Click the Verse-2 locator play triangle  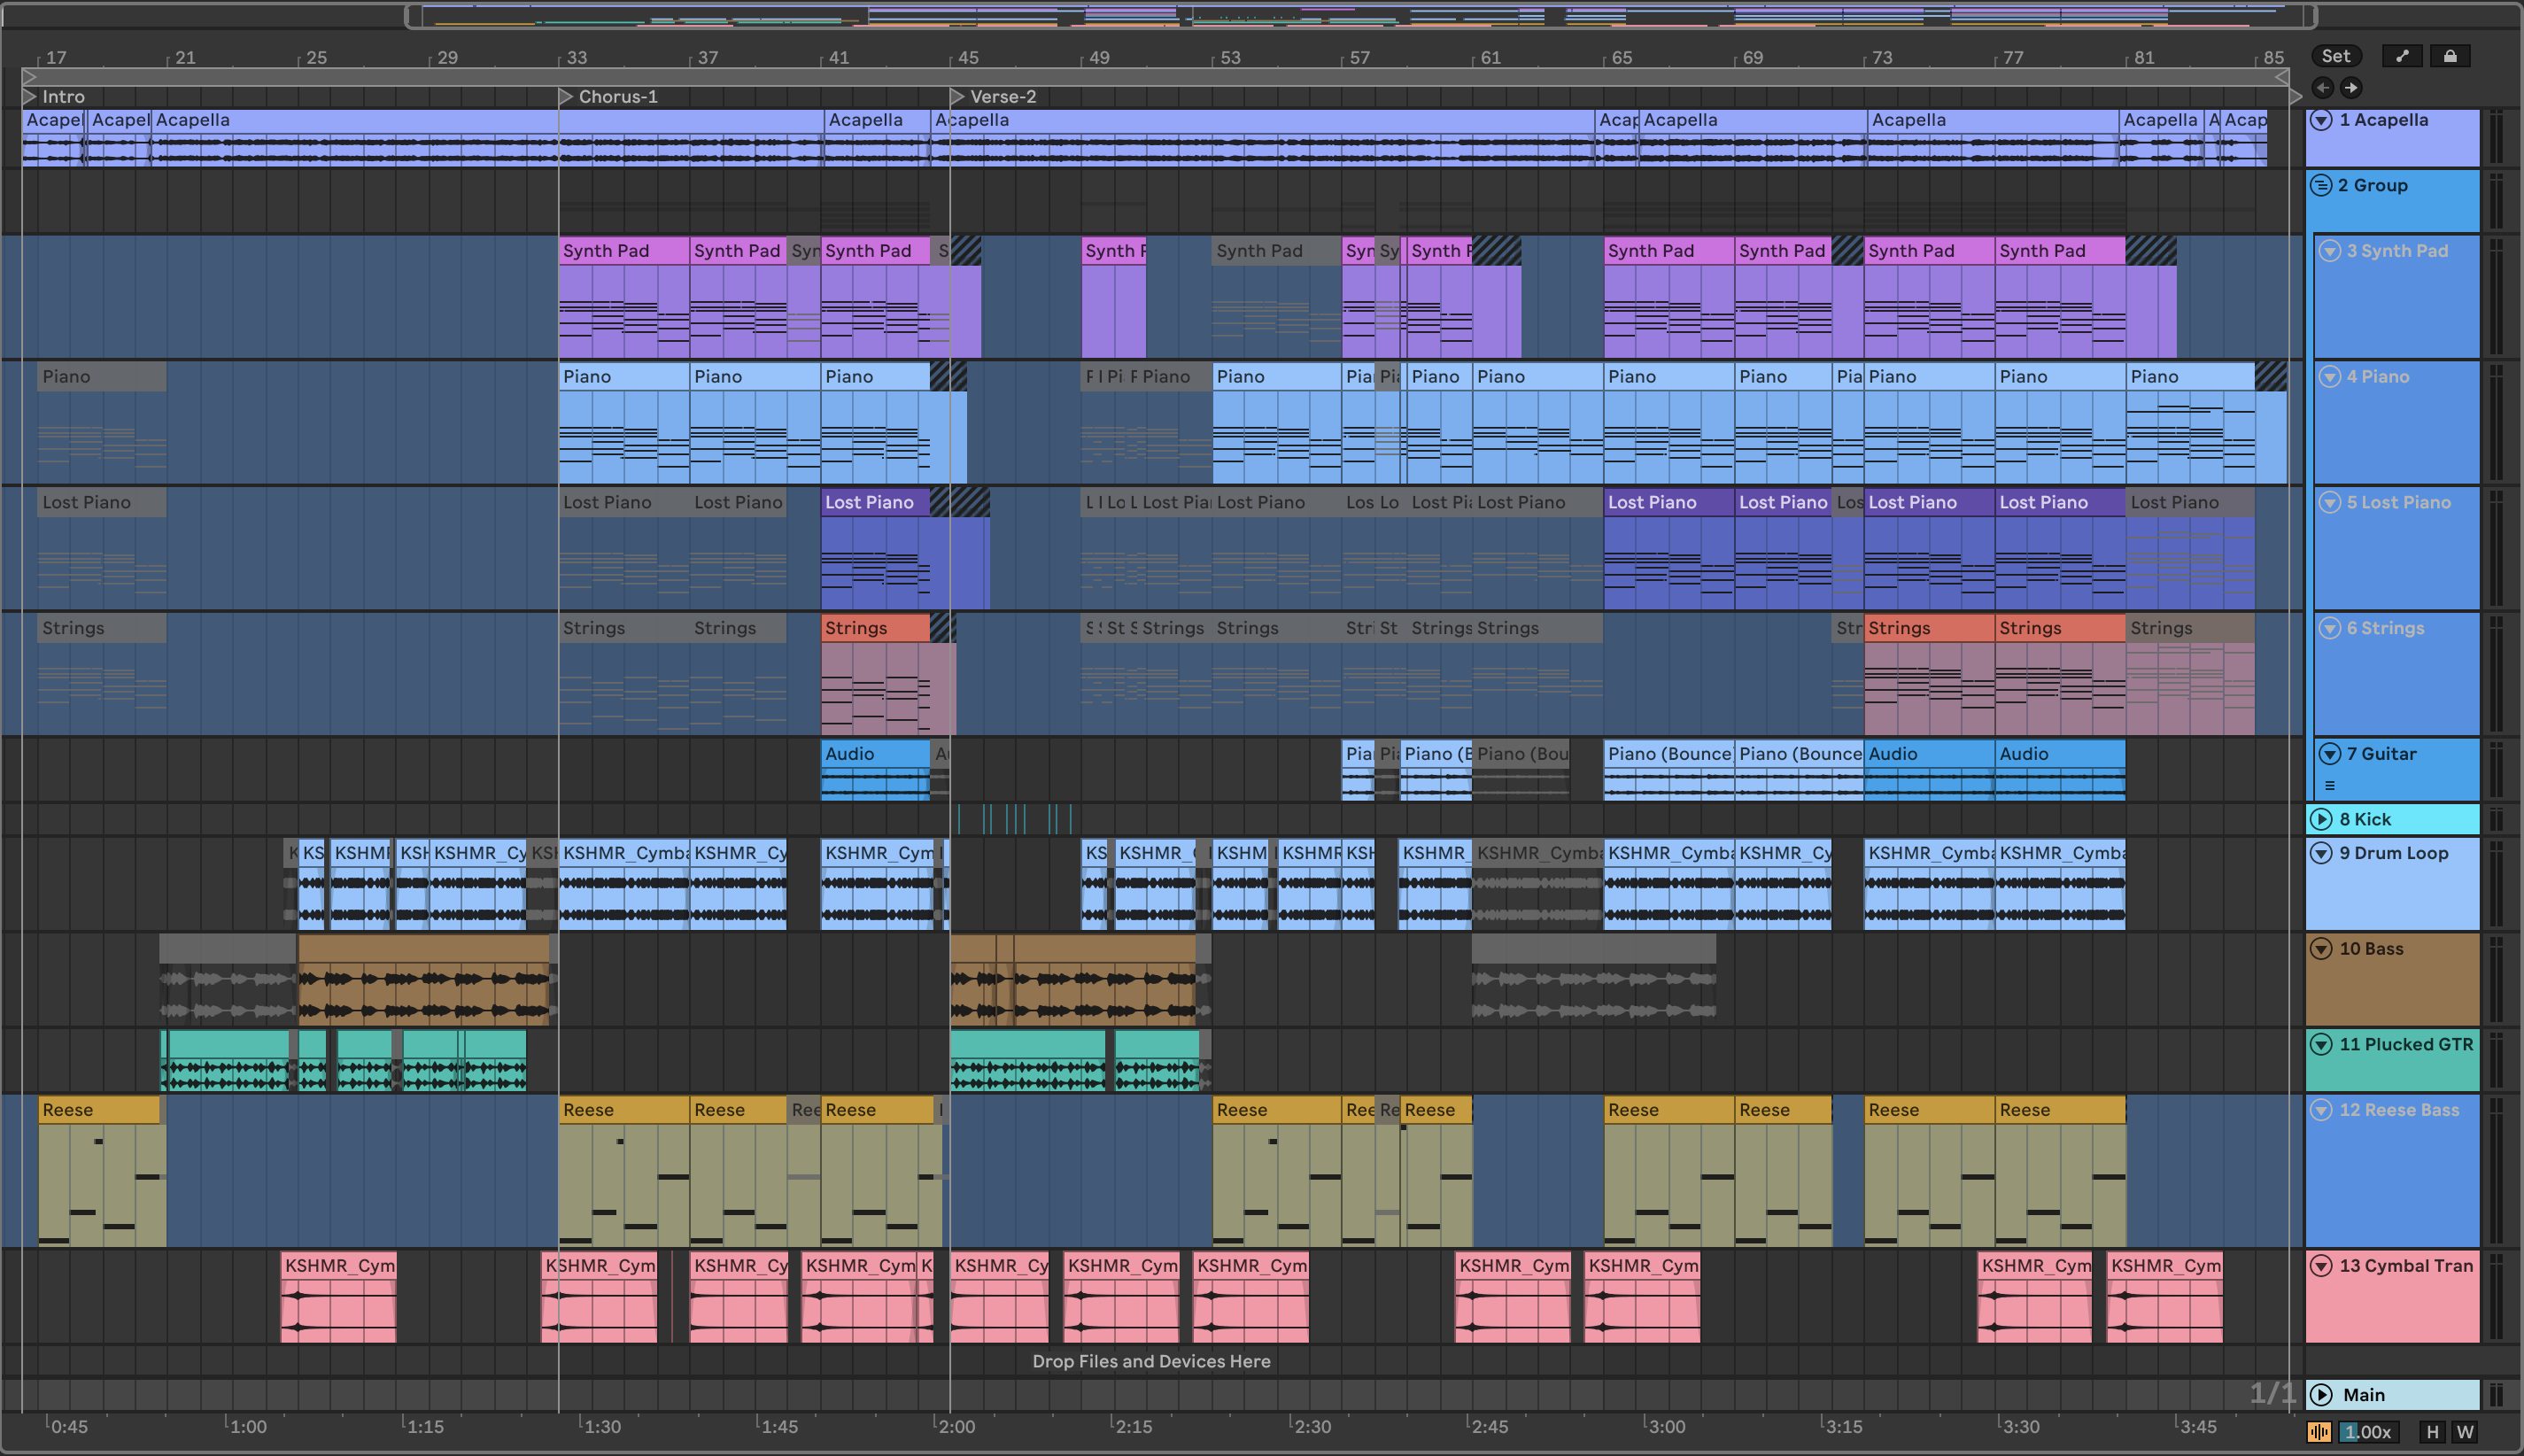tap(956, 97)
